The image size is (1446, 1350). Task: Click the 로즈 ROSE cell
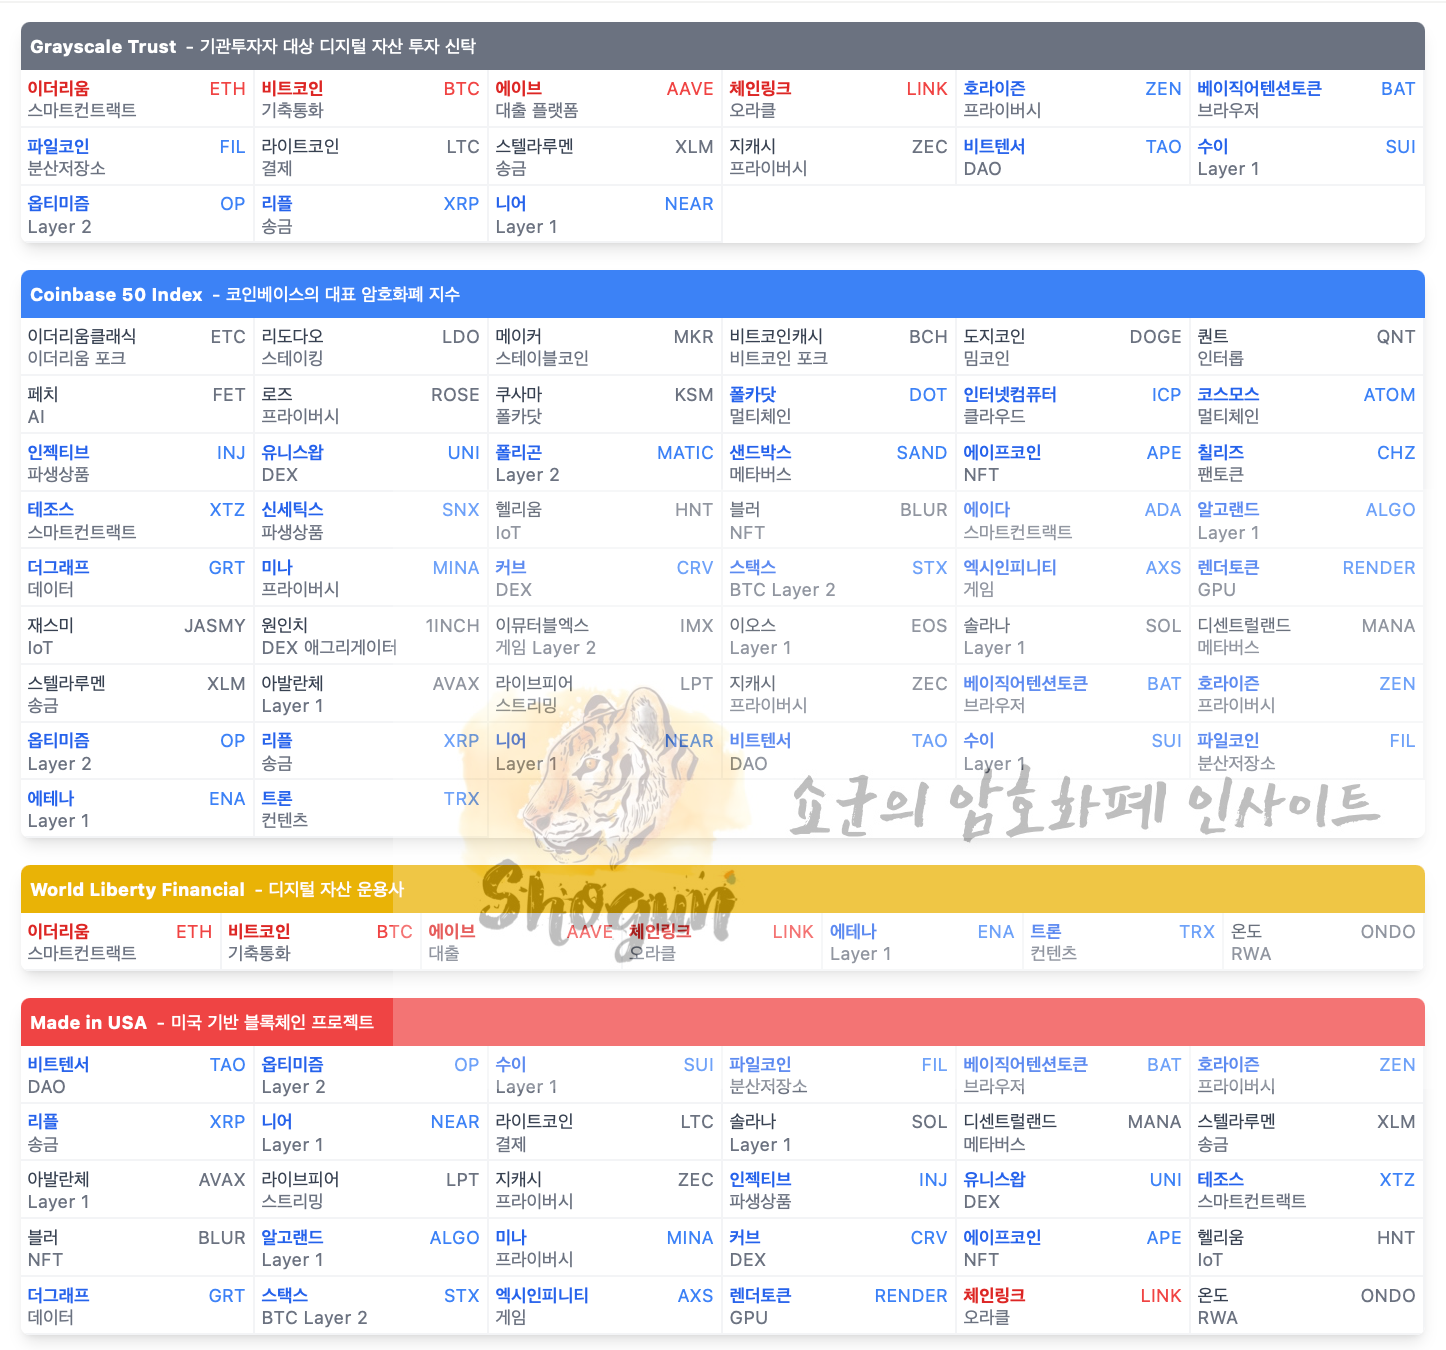[371, 405]
